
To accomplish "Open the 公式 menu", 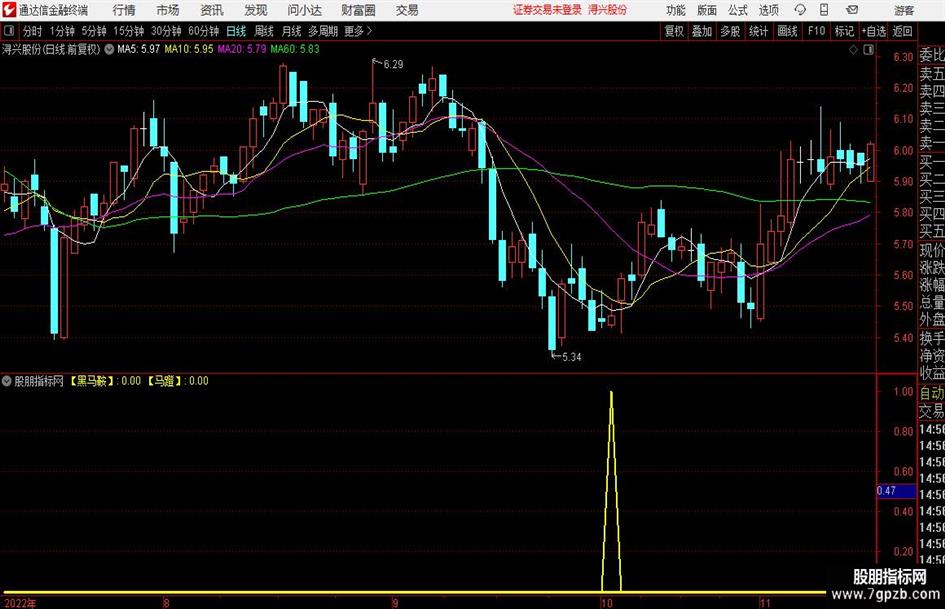I will tap(738, 10).
